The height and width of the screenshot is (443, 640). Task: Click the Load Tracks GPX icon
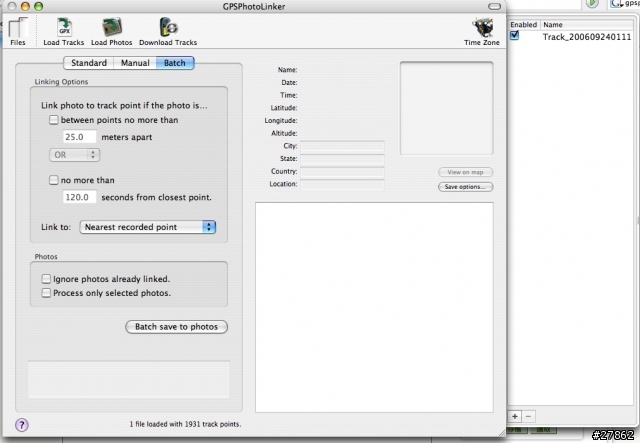64,31
